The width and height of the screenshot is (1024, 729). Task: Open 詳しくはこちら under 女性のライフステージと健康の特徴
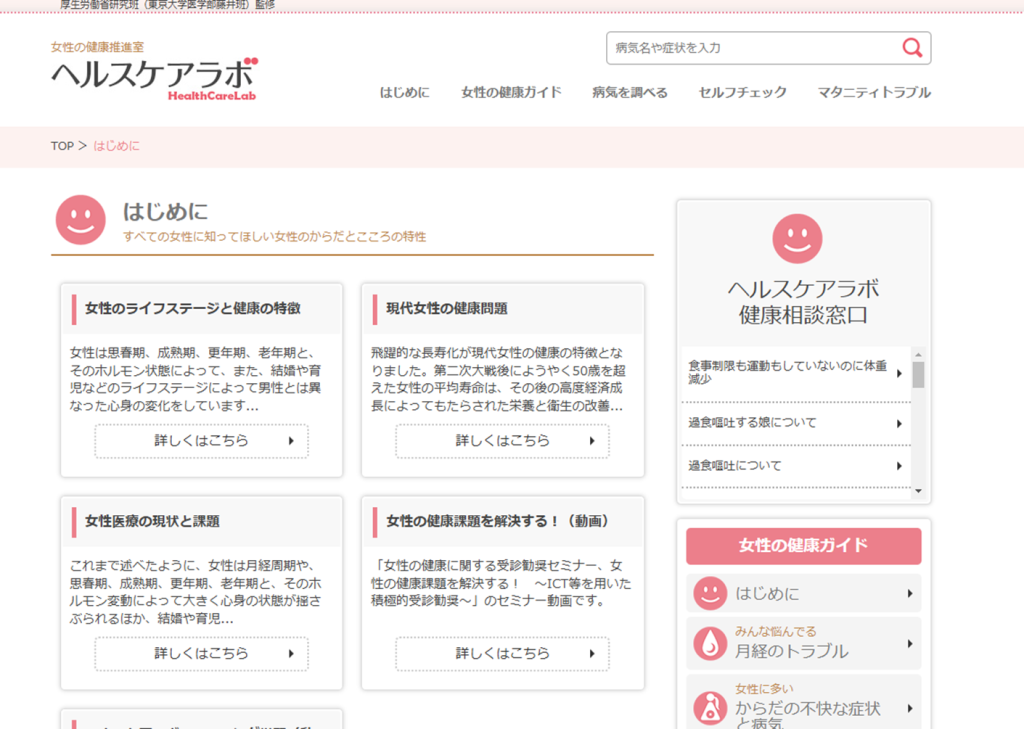[x=201, y=441]
